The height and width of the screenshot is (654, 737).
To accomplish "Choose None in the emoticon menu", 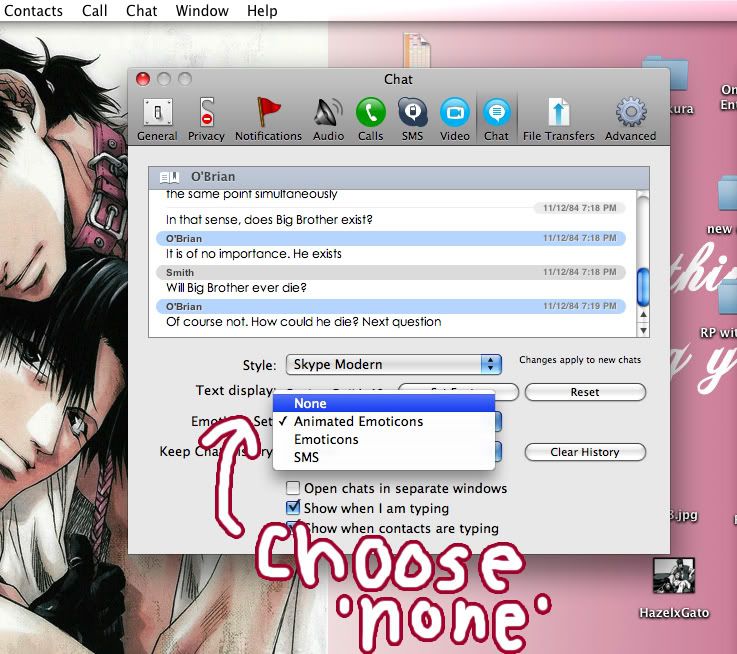I will (x=384, y=403).
